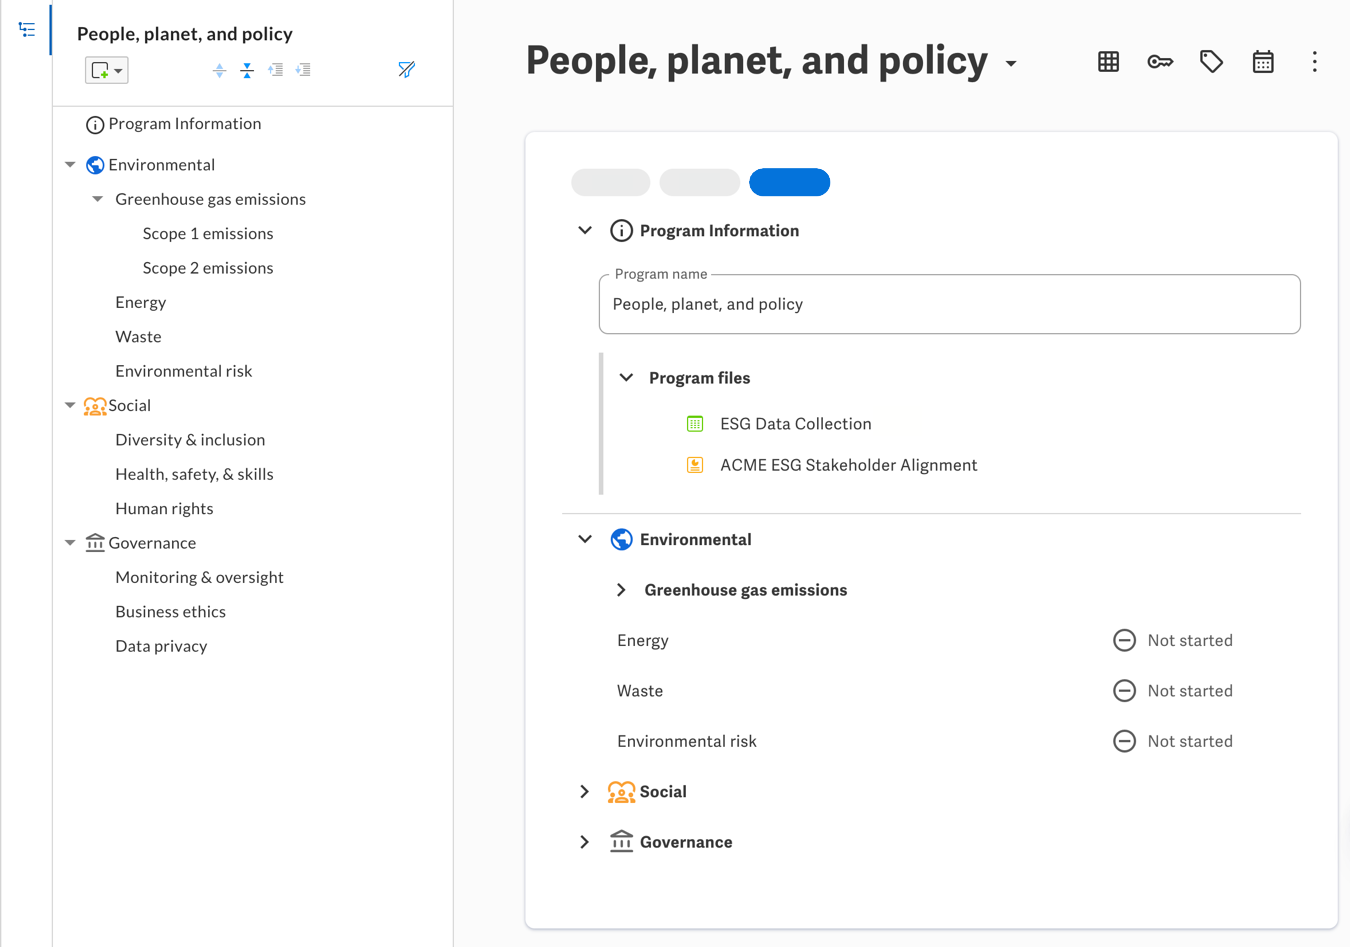The height and width of the screenshot is (947, 1350).
Task: Expand Greenhouse gas emissions in main panel
Action: pyautogui.click(x=621, y=590)
